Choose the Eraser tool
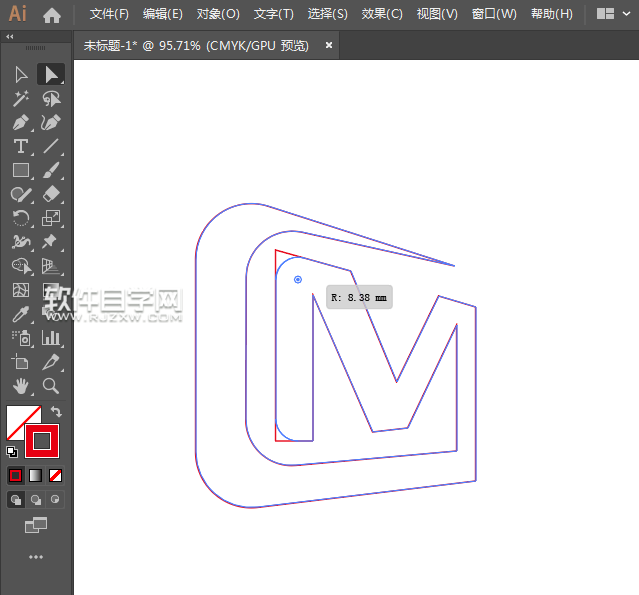This screenshot has height=595, width=639. pyautogui.click(x=51, y=194)
